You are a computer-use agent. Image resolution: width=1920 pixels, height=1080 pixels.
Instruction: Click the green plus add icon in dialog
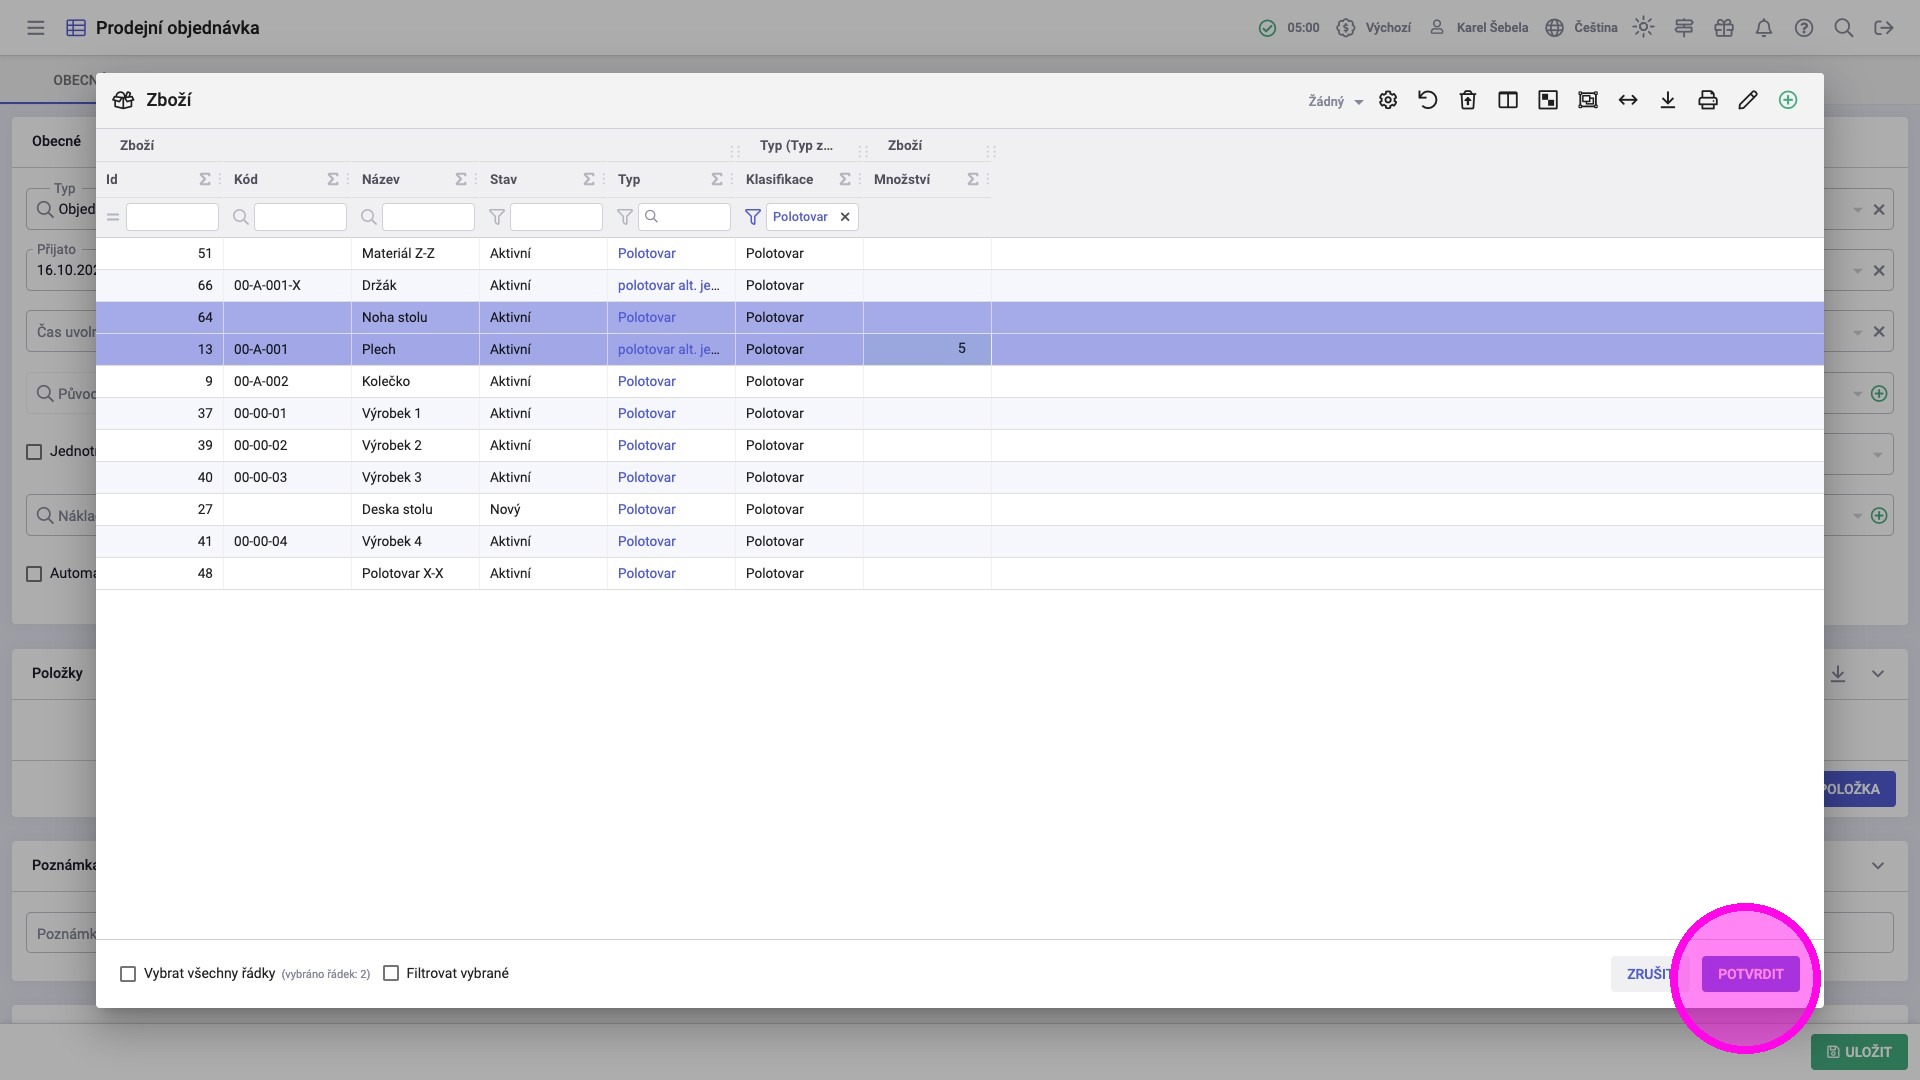[1788, 100]
